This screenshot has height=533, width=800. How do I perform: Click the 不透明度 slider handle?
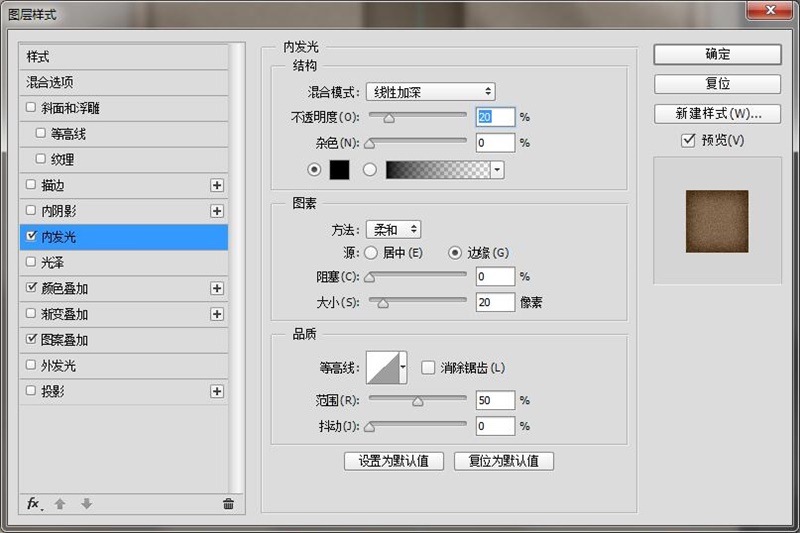(389, 119)
